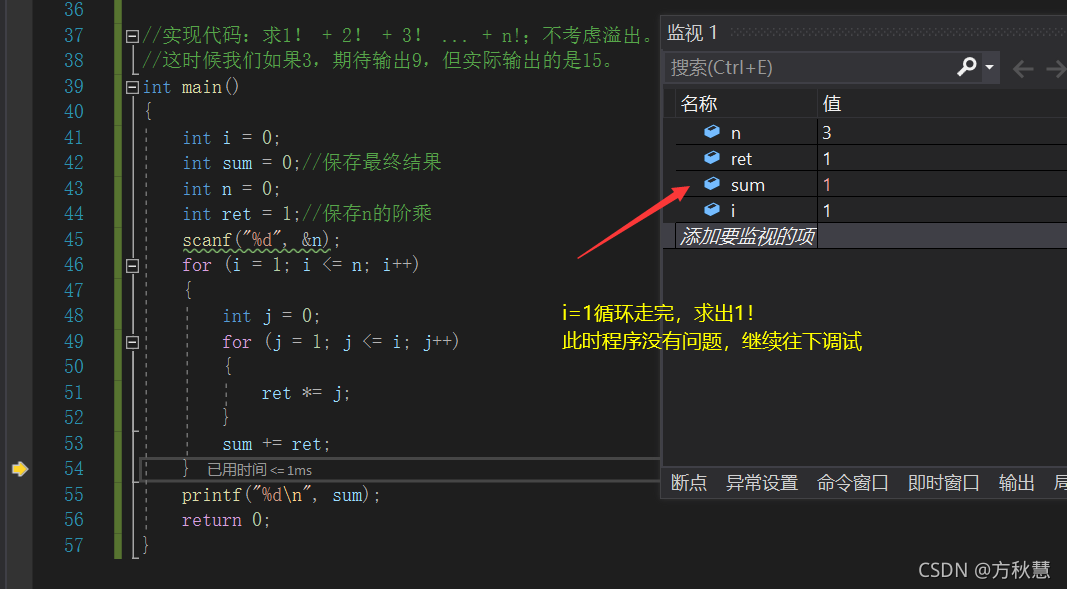Screen dimensions: 1067x589
Task: Click 'int sum = 0;' declaration
Action: point(242,163)
